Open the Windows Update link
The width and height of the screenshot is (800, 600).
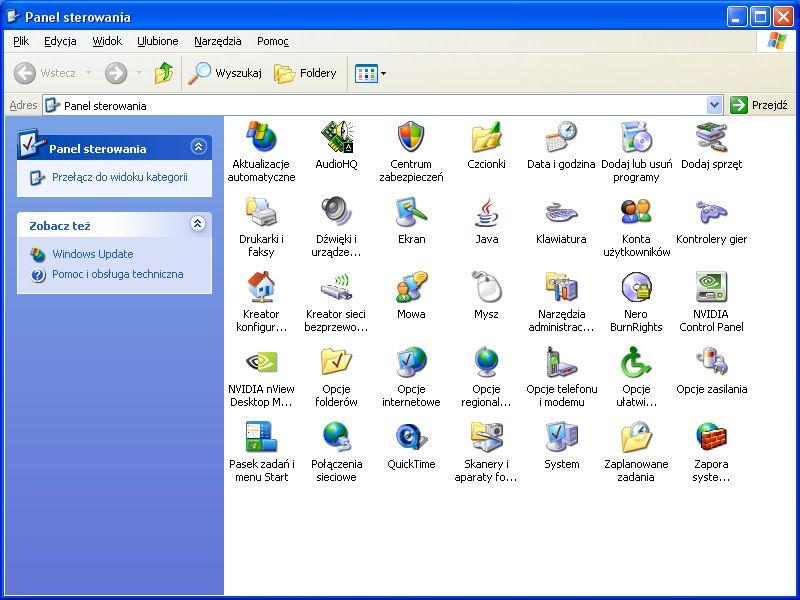pyautogui.click(x=92, y=254)
